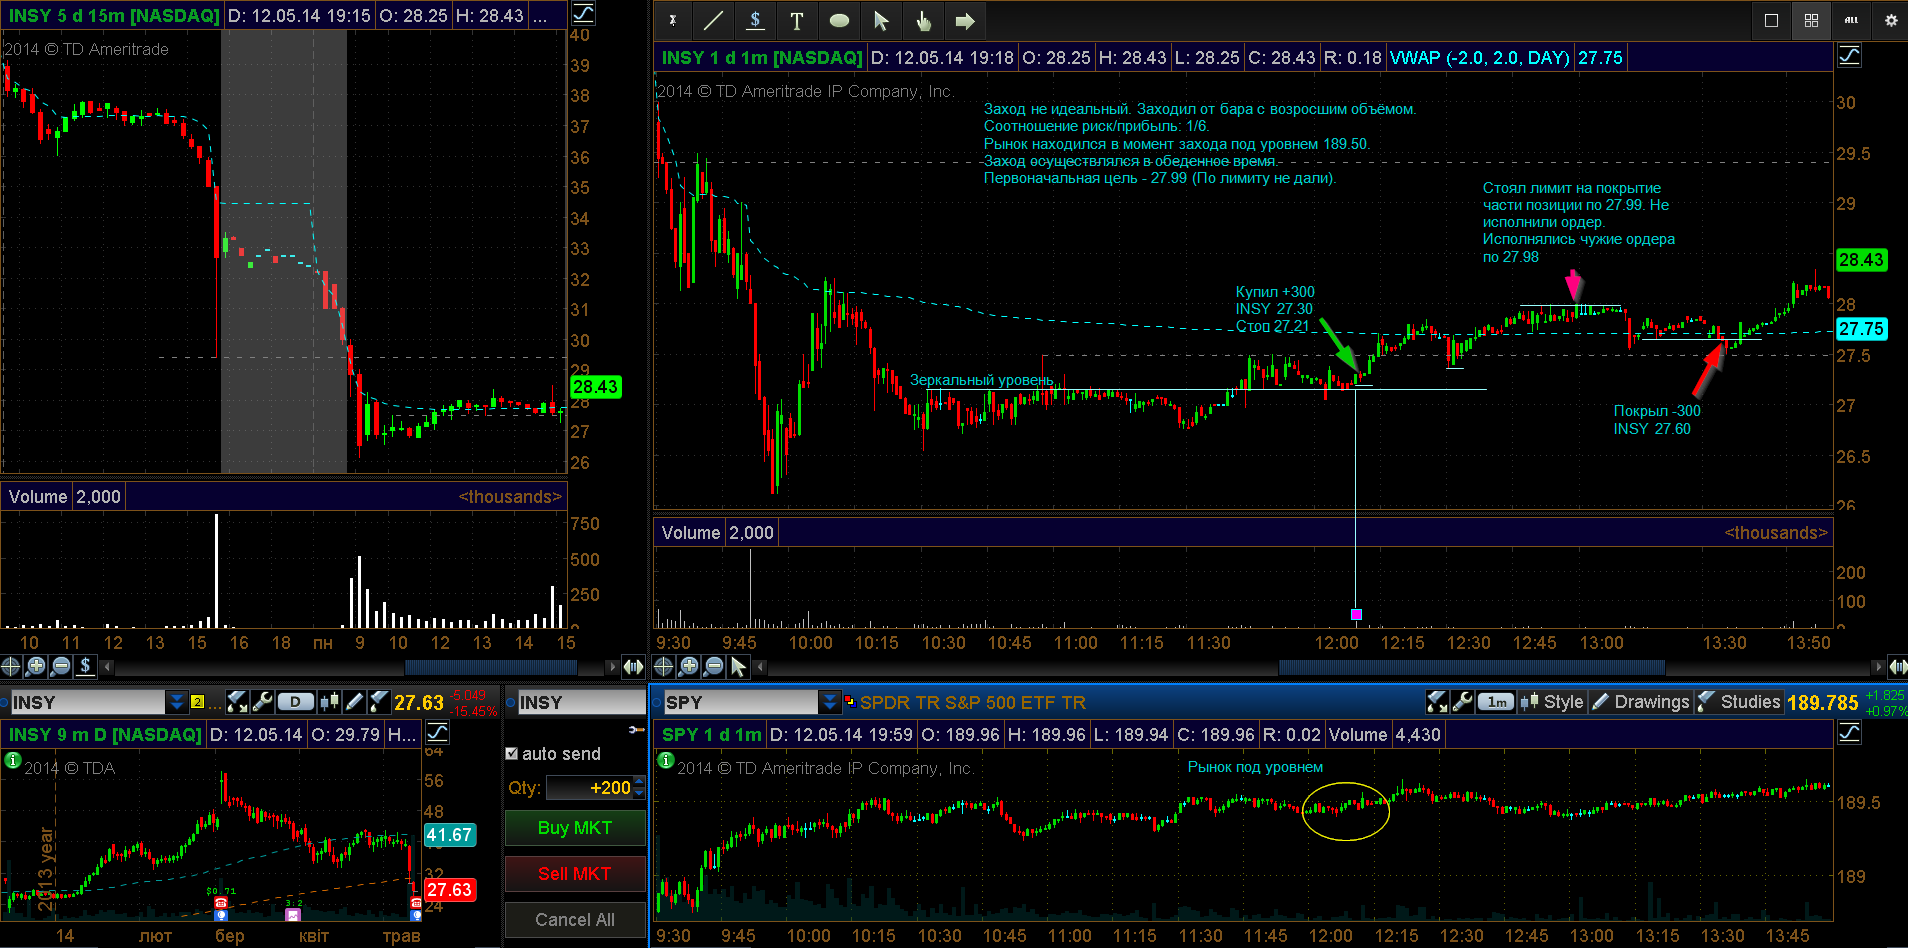
Task: Expand time axis on INSY 1m chart
Action: click(1897, 666)
